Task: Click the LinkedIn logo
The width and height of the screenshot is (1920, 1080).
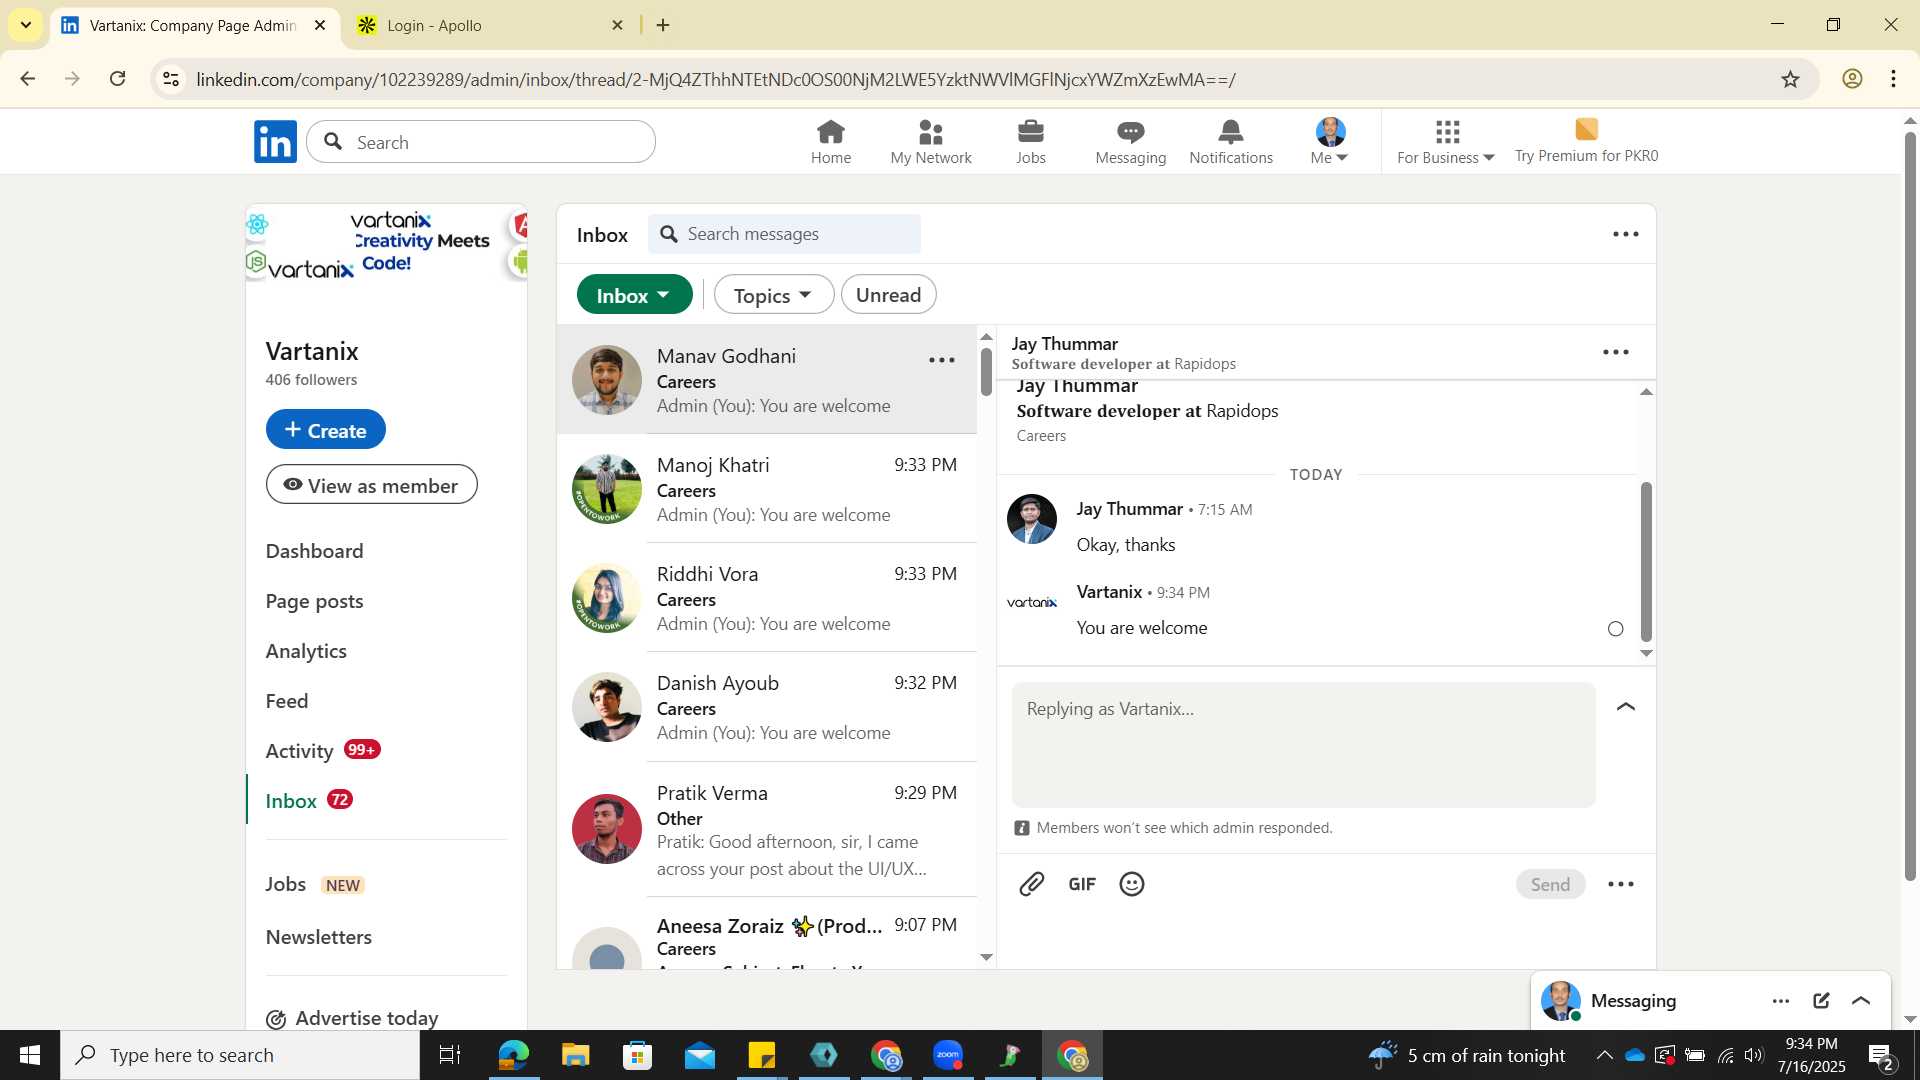Action: [x=275, y=141]
